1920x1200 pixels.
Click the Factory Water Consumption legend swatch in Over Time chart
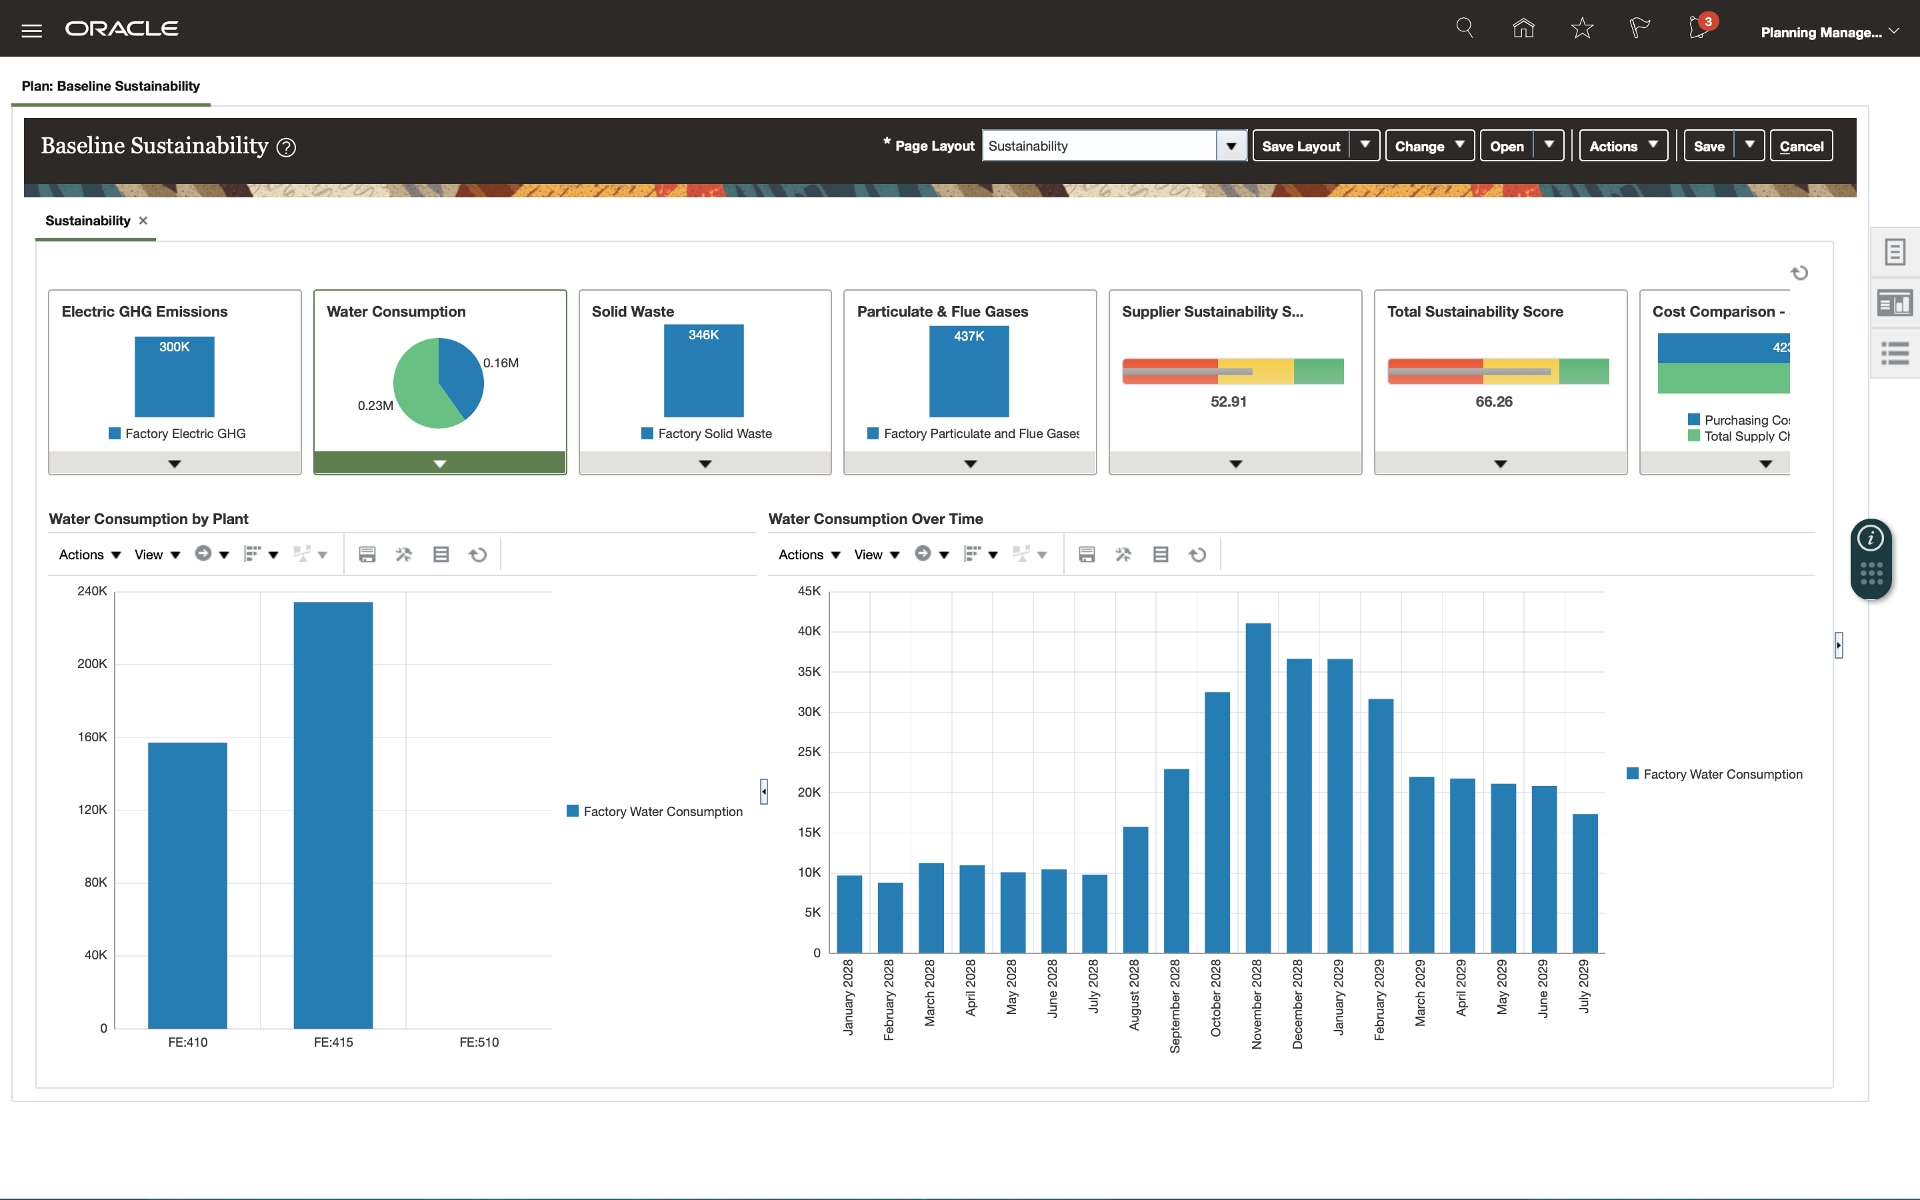(x=1633, y=774)
